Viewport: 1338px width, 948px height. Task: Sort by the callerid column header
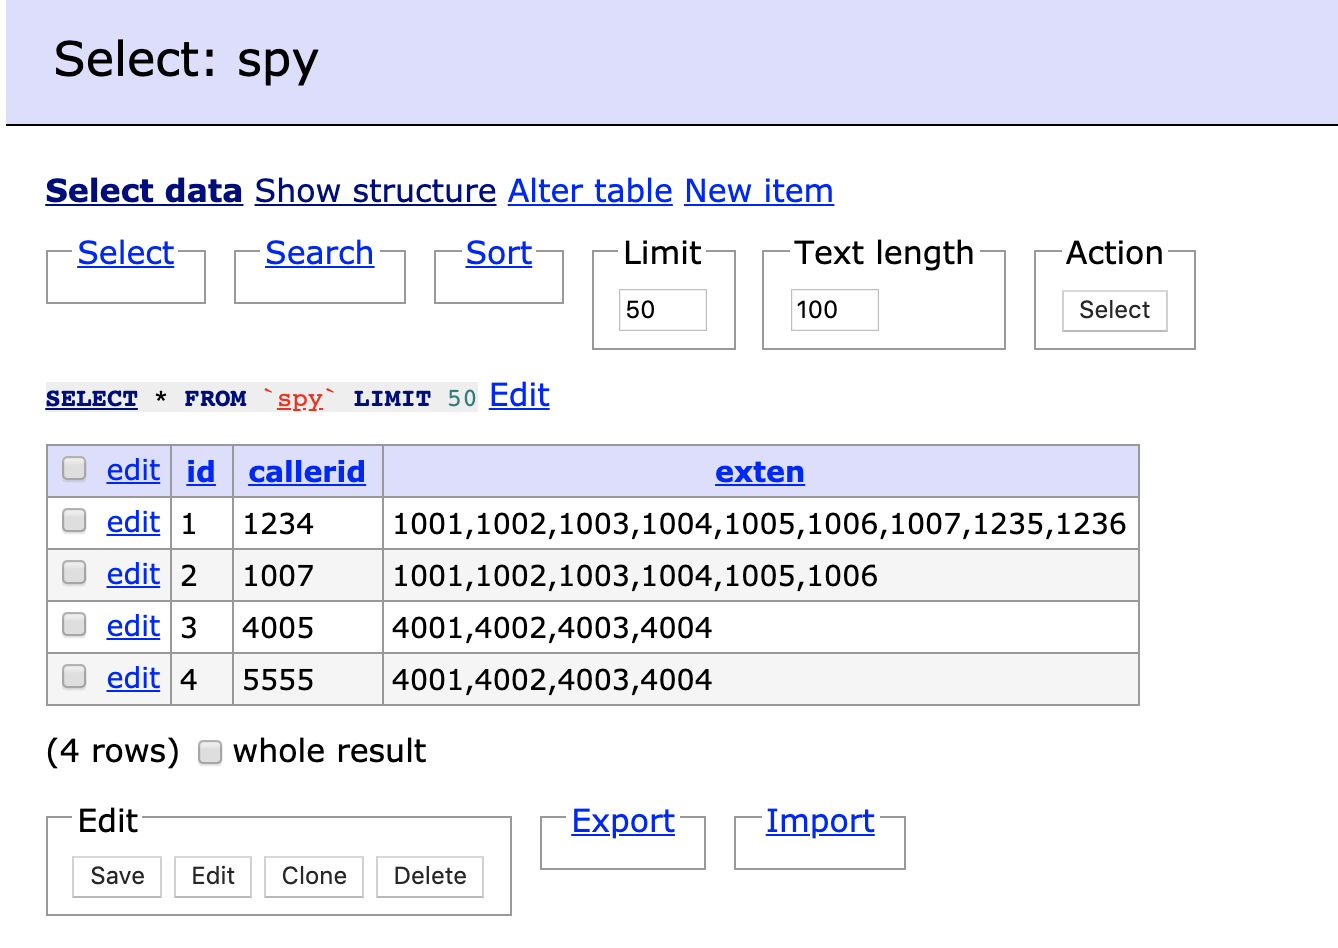pyautogui.click(x=307, y=471)
